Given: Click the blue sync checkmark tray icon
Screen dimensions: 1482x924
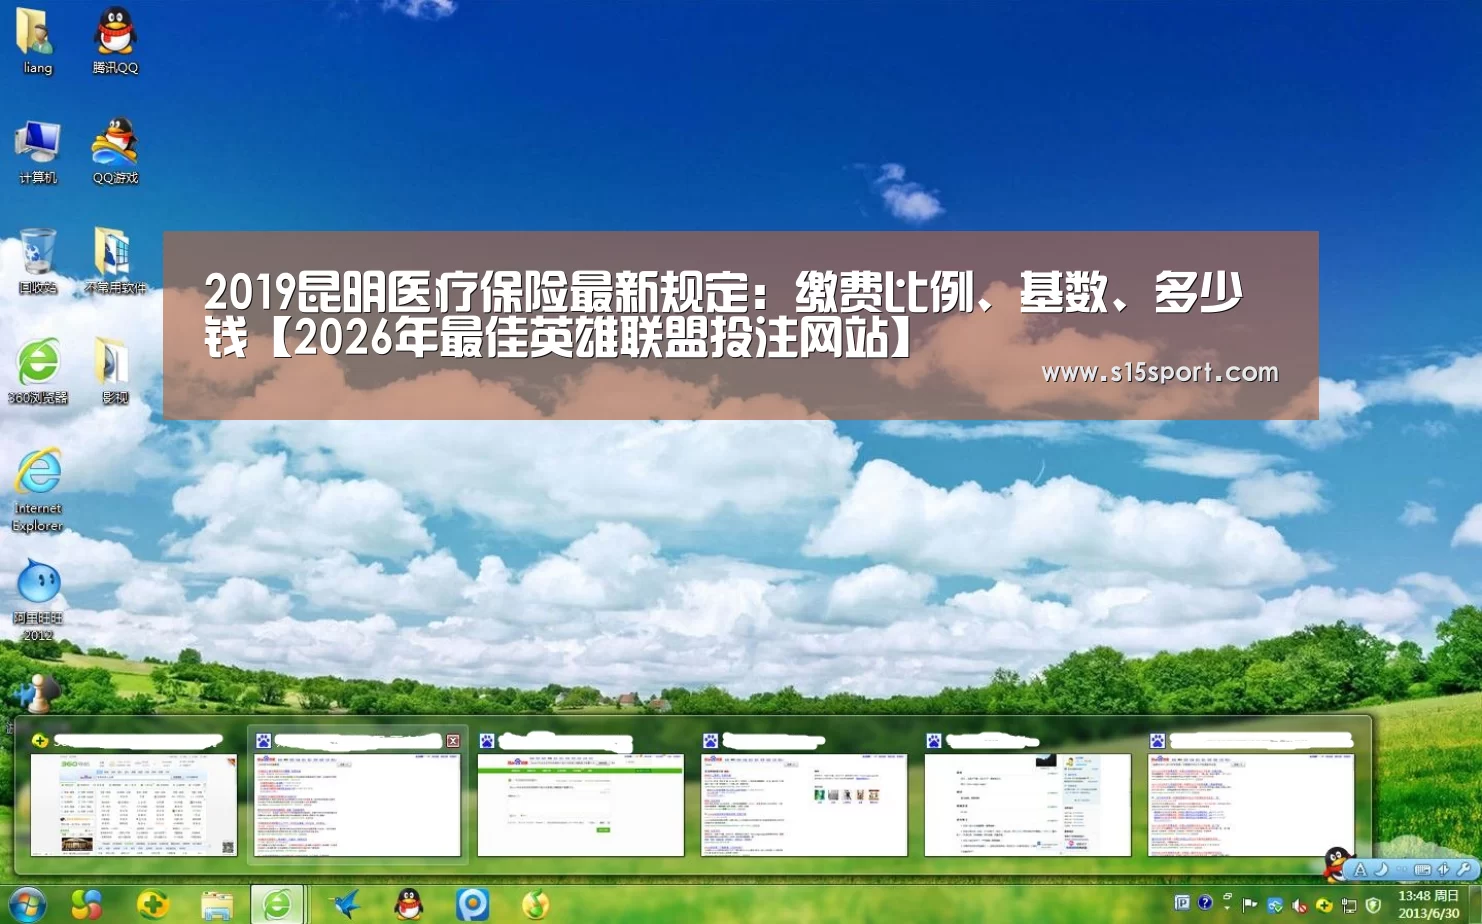Looking at the screenshot, I should (1275, 905).
